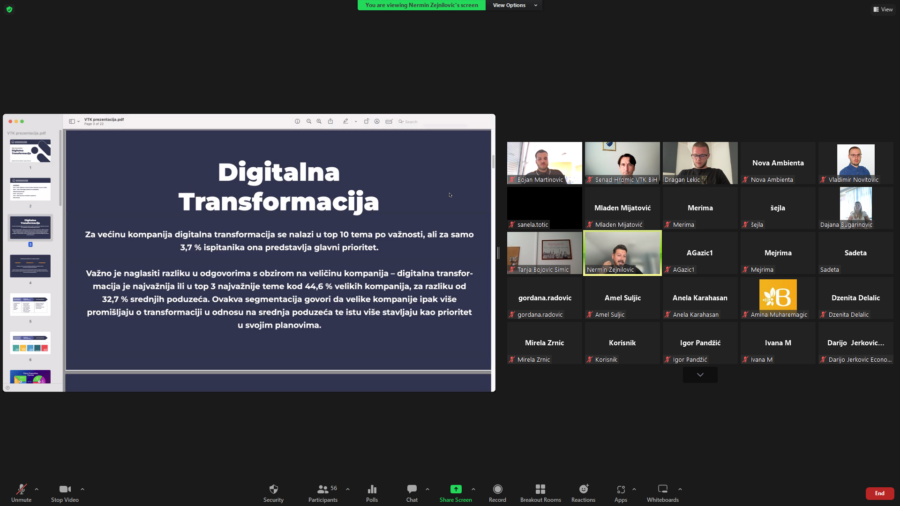900x506 pixels.
Task: Select the sanela.totic participant tile
Action: coord(544,208)
